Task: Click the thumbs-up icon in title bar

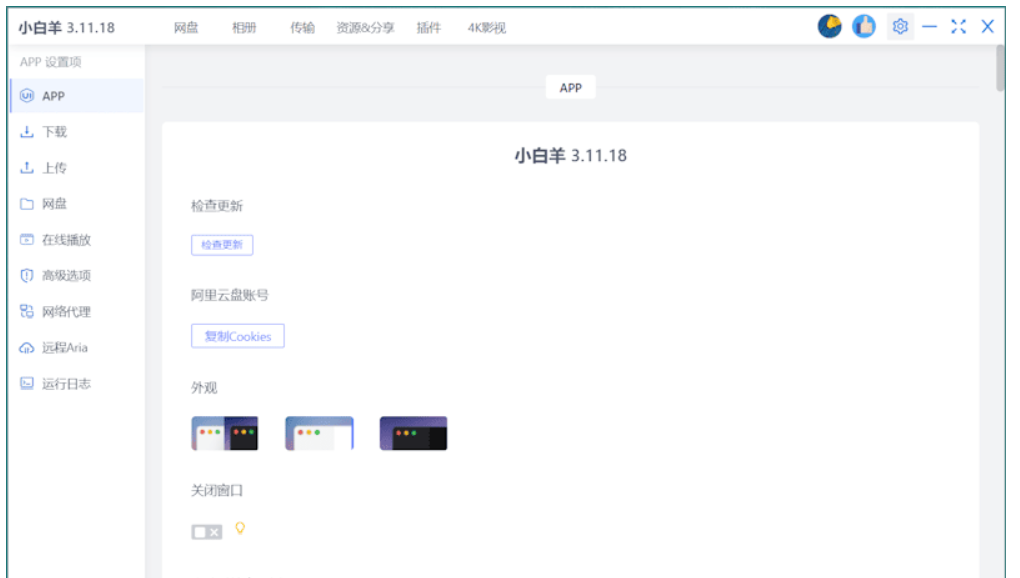Action: tap(864, 26)
